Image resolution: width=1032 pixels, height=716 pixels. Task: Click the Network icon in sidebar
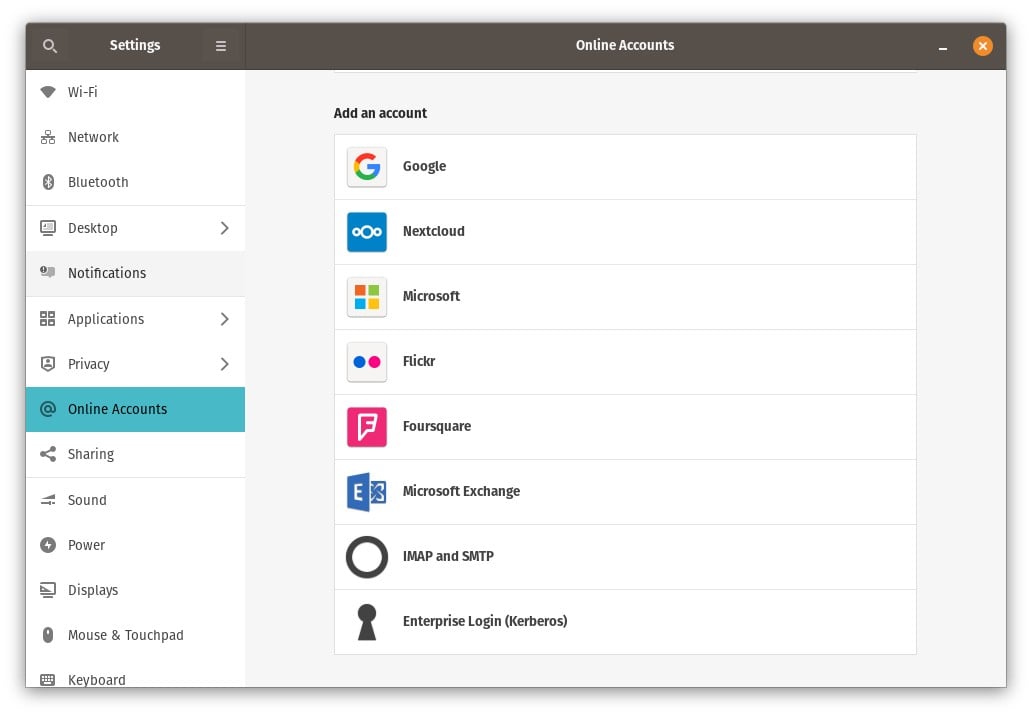click(48, 137)
